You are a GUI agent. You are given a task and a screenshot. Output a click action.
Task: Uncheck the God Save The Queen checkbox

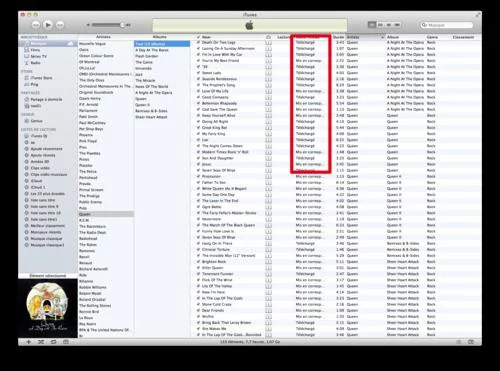[x=198, y=109]
